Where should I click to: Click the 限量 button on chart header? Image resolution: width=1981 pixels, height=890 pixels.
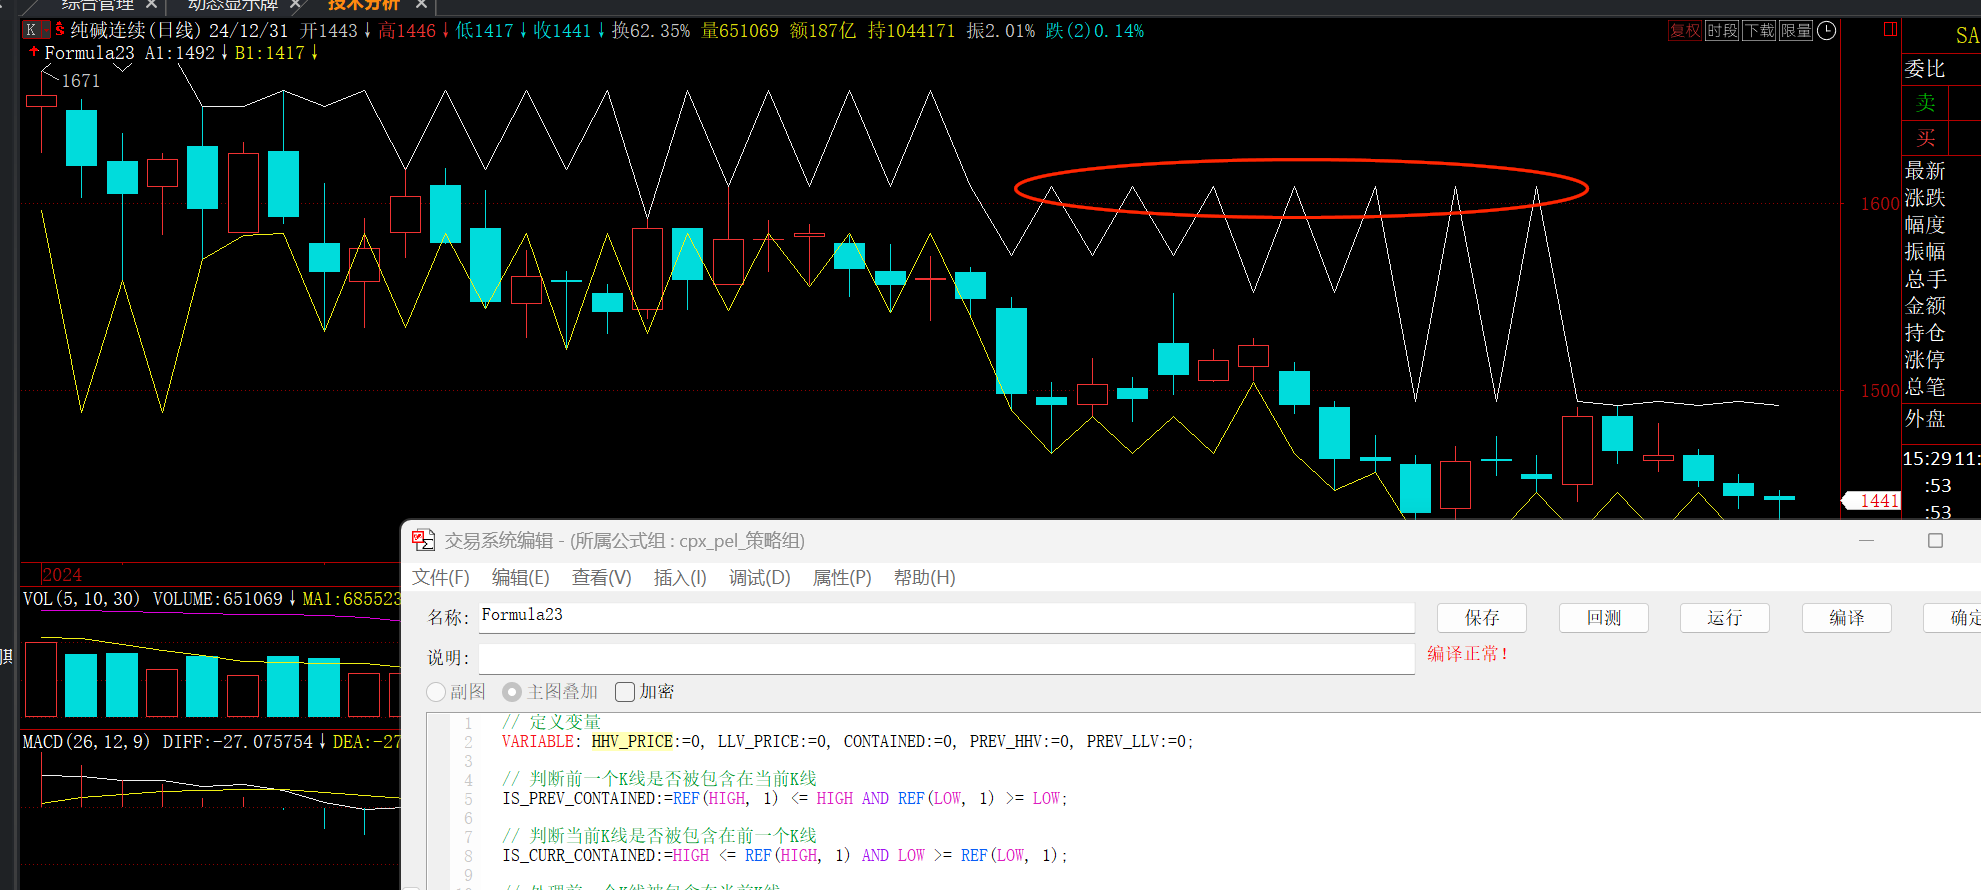click(1796, 31)
